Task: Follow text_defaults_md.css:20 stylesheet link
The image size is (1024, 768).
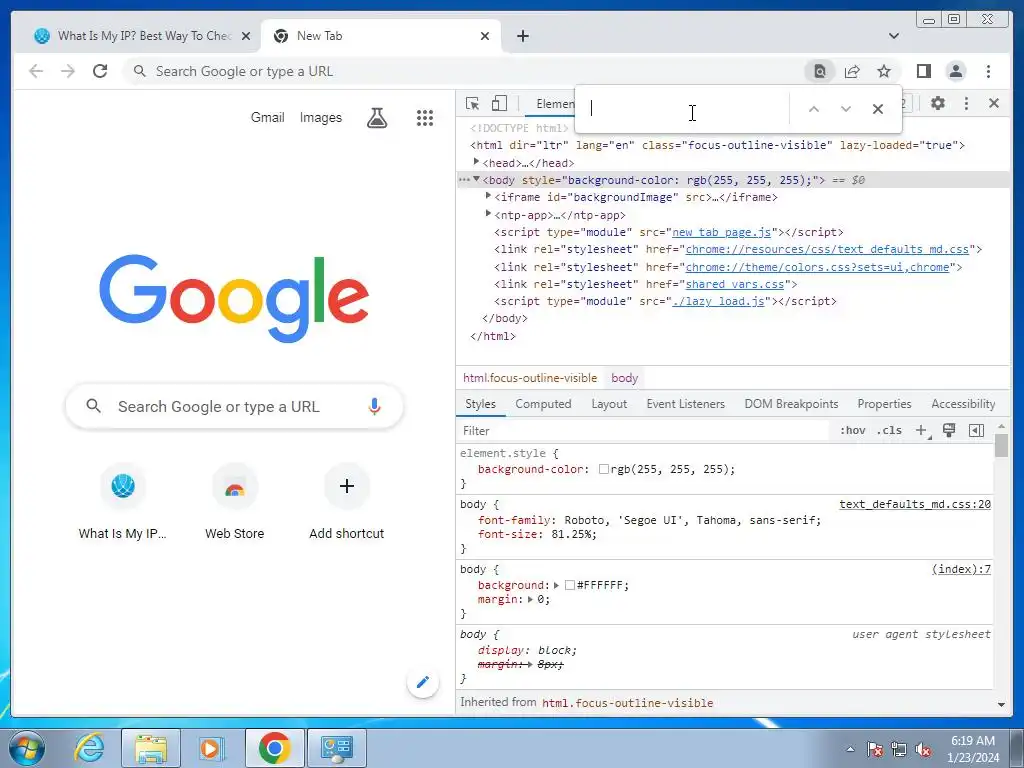Action: pos(915,504)
